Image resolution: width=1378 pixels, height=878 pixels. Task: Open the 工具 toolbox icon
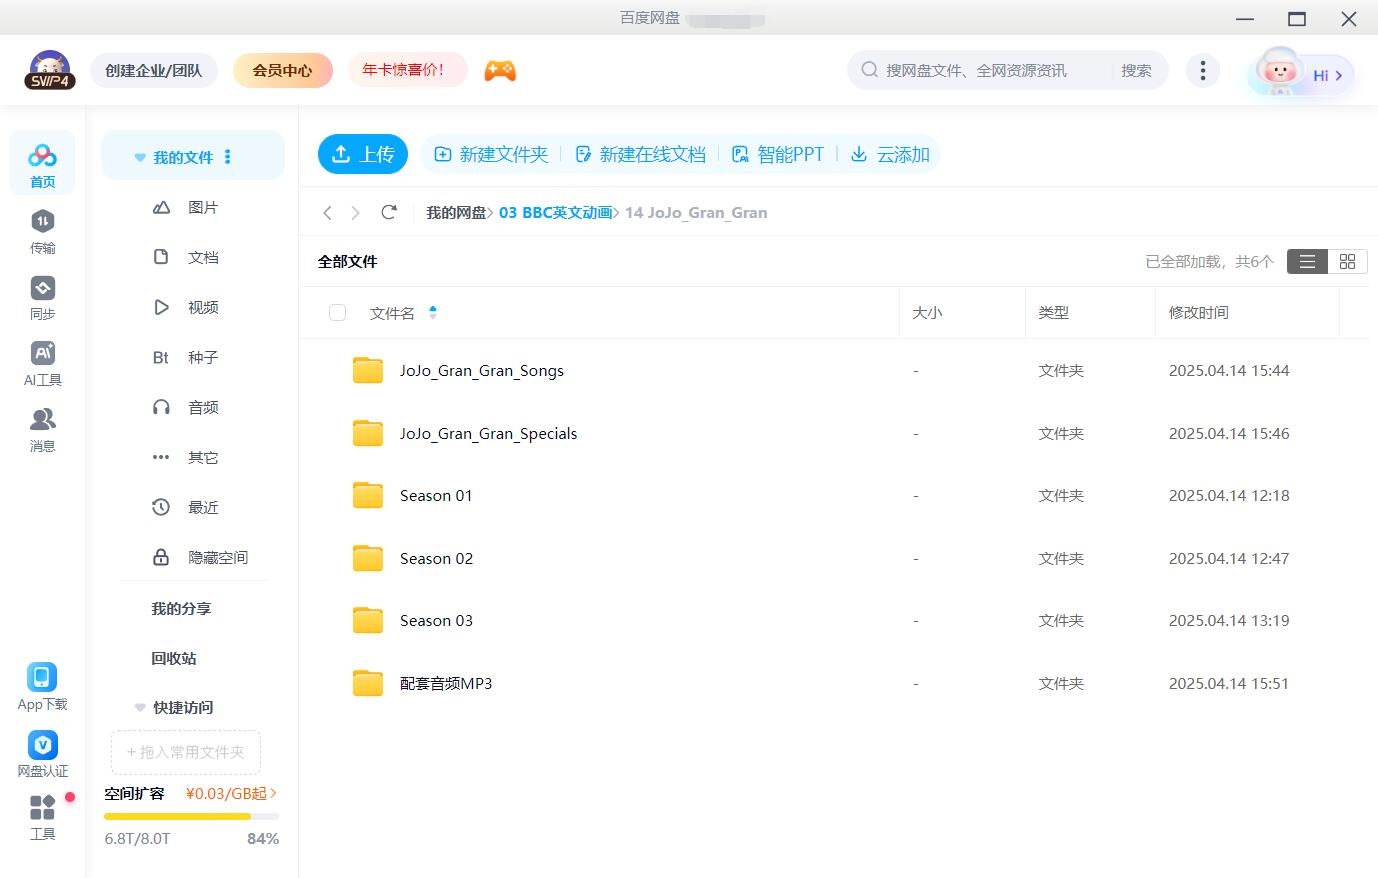42,815
